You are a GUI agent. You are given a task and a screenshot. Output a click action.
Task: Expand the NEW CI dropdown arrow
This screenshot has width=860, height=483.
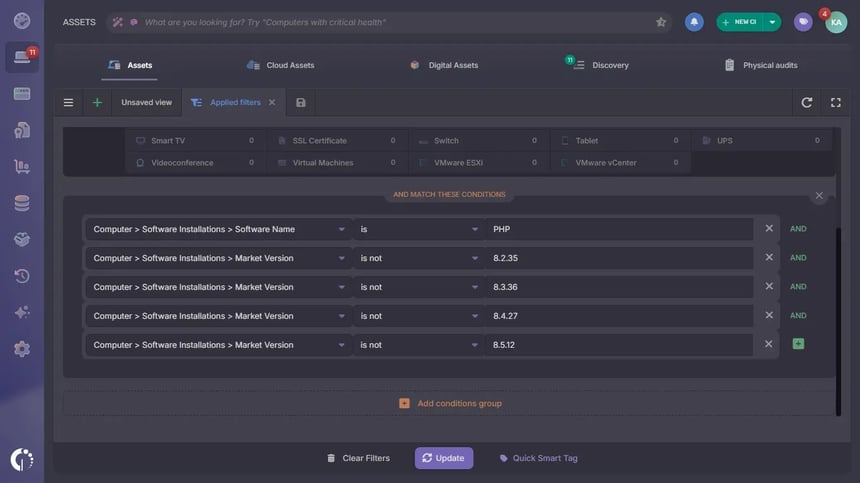[x=772, y=22]
